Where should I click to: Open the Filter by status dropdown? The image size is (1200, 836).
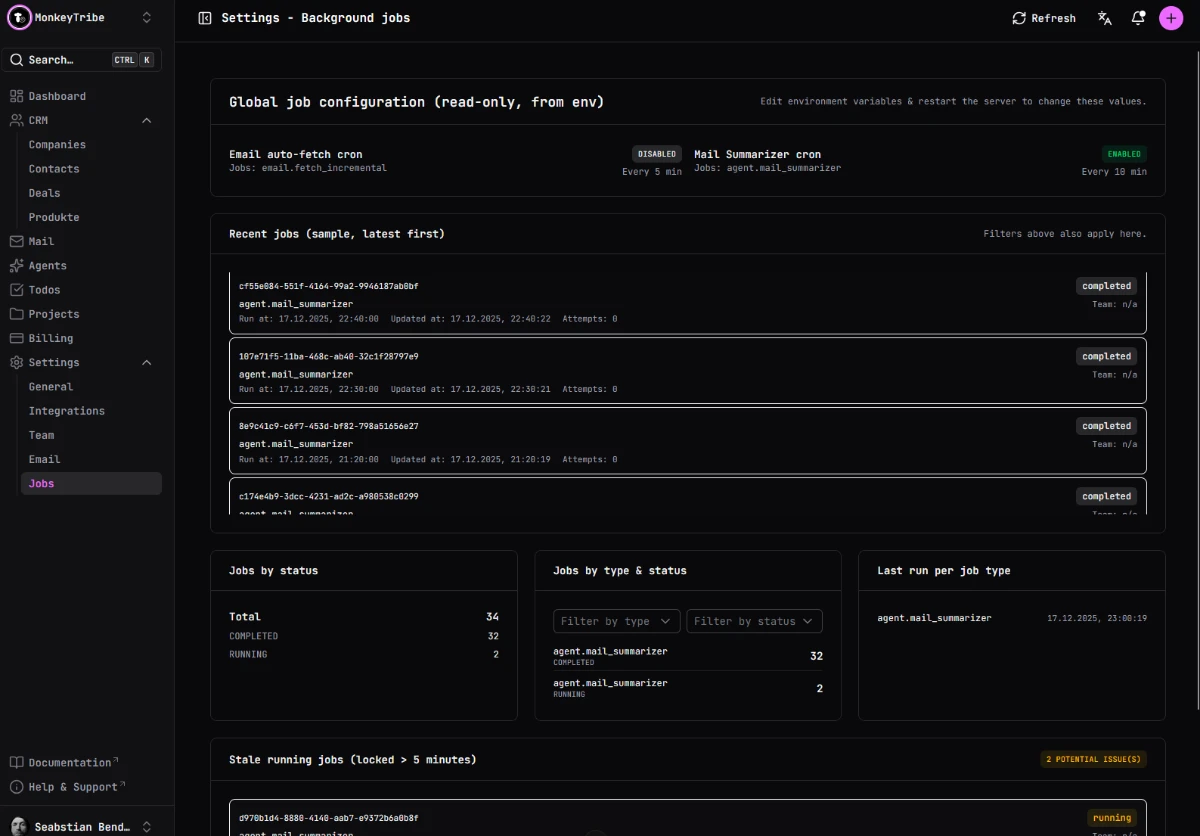754,621
